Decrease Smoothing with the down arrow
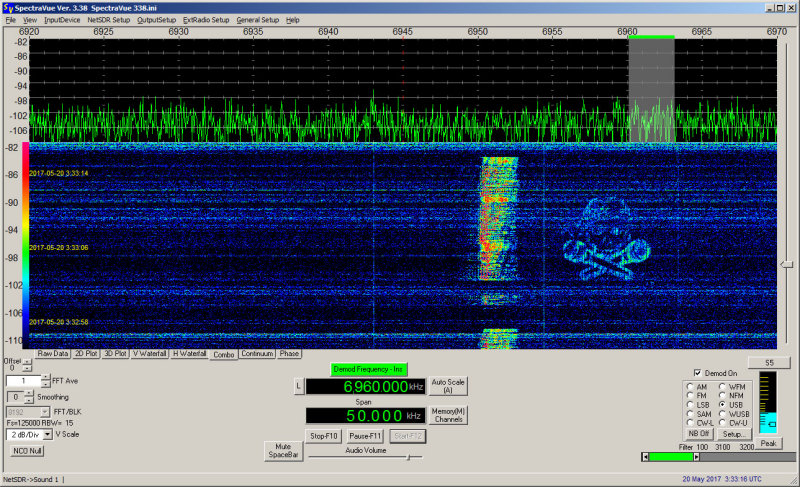This screenshot has height=487, width=800. coord(29,400)
